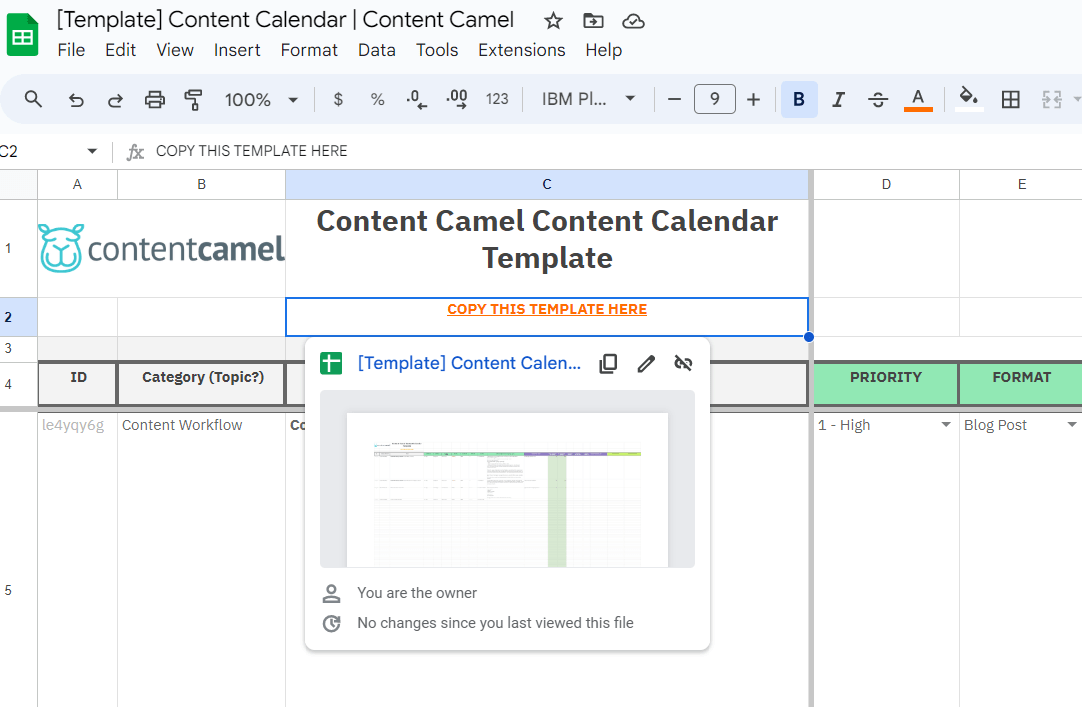This screenshot has height=707, width=1082.
Task: Select column C header
Action: coord(547,184)
